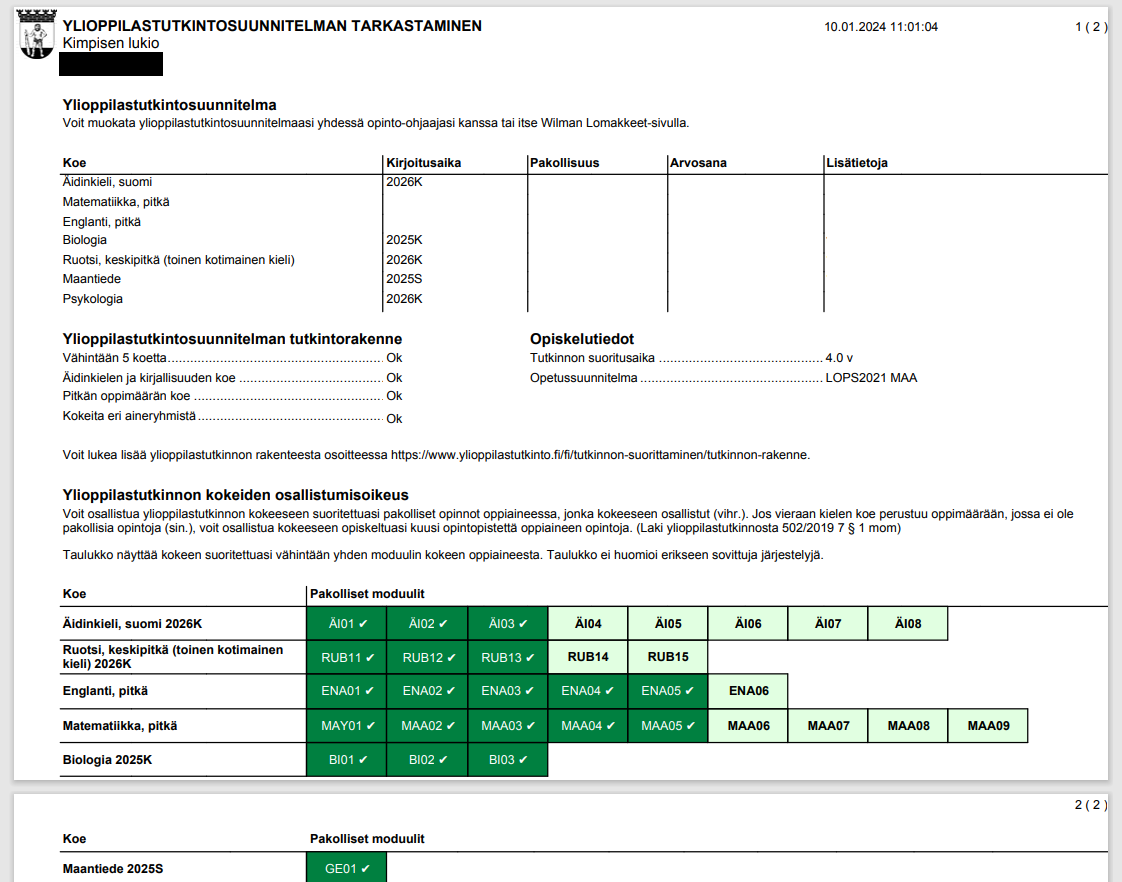
Task: Click the 2026K writing time for Psykologia
Action: pos(404,299)
